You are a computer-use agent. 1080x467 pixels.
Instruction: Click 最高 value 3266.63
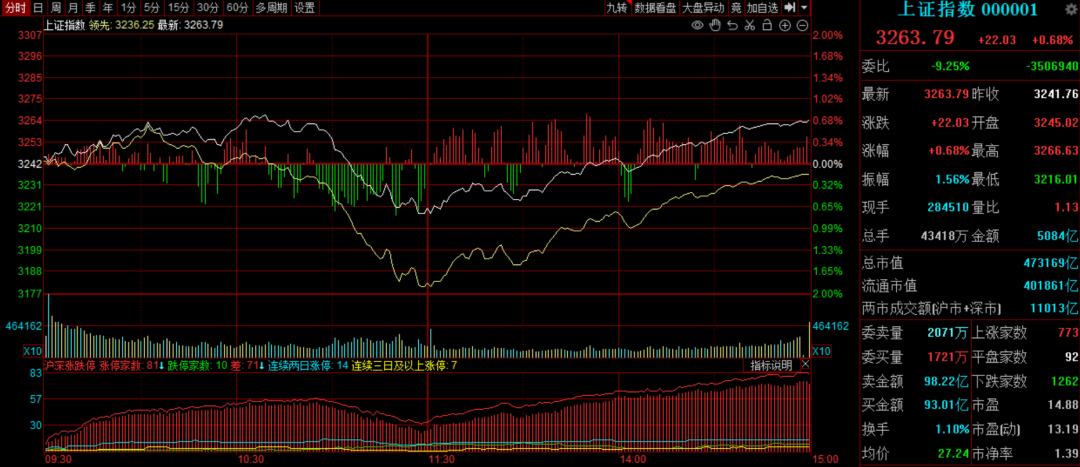(x=1057, y=151)
